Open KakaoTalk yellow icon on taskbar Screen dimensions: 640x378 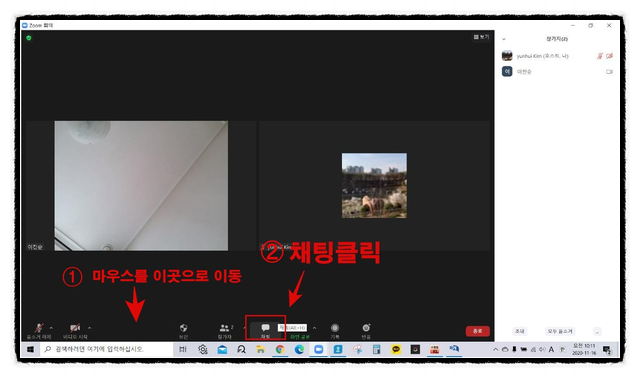396,349
